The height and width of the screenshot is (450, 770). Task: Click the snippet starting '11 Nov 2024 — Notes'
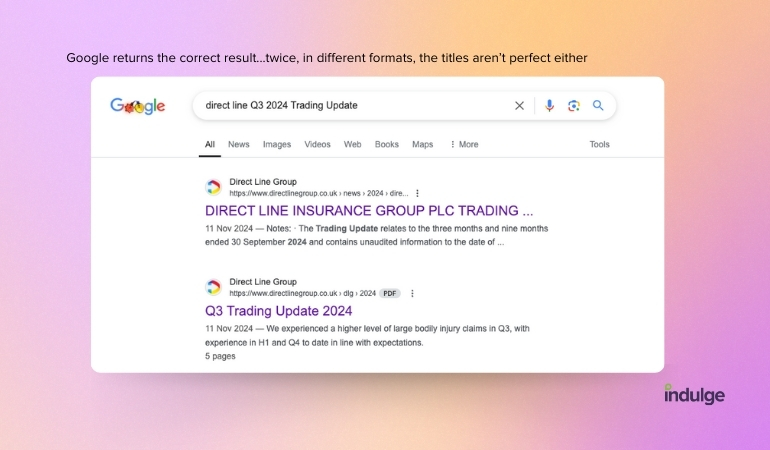point(377,235)
